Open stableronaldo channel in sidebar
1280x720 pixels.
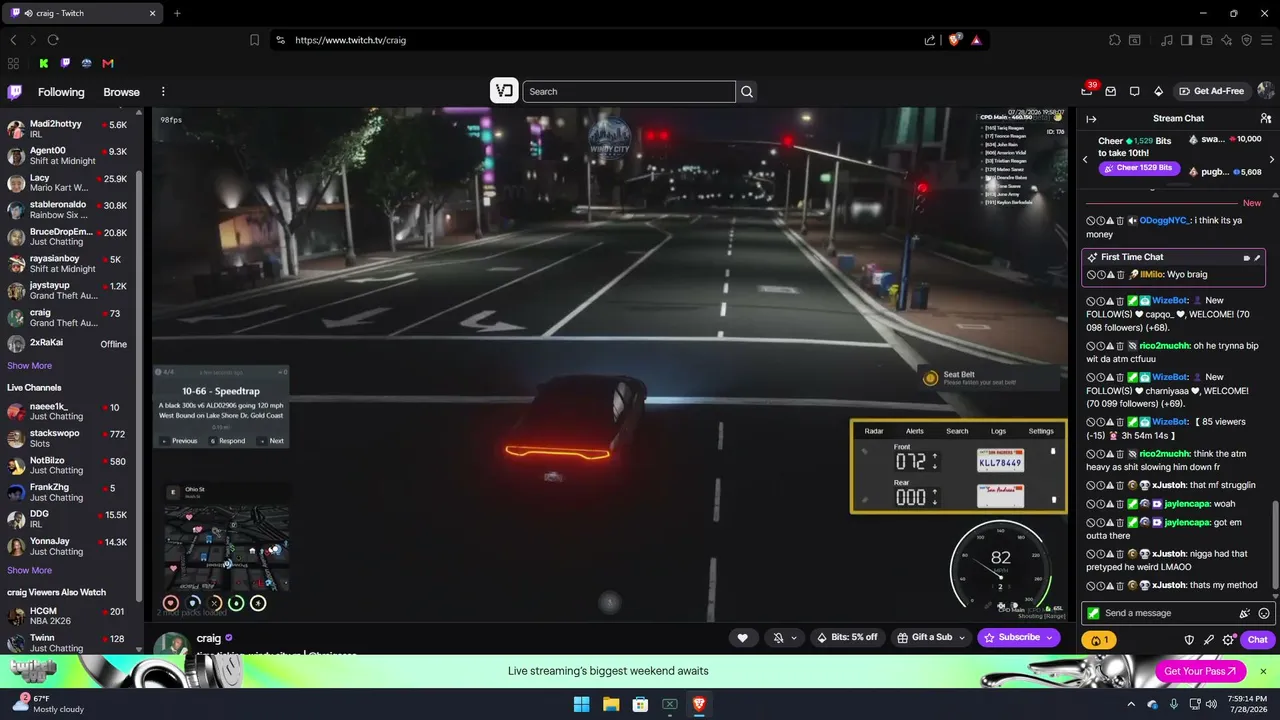coord(69,210)
